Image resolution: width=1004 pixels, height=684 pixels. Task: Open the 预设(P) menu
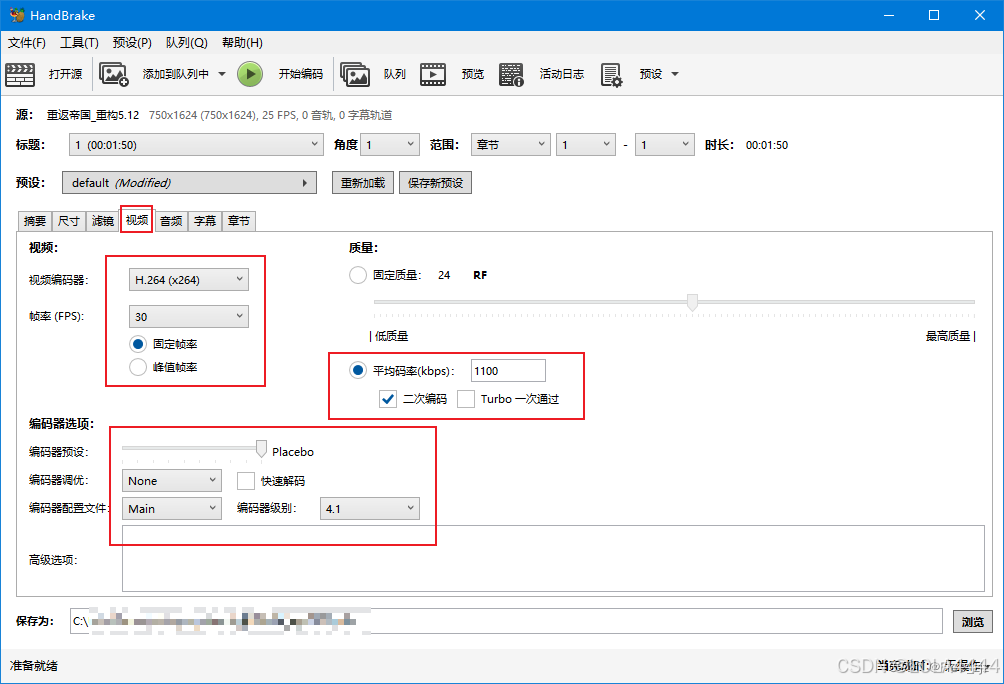(x=132, y=42)
